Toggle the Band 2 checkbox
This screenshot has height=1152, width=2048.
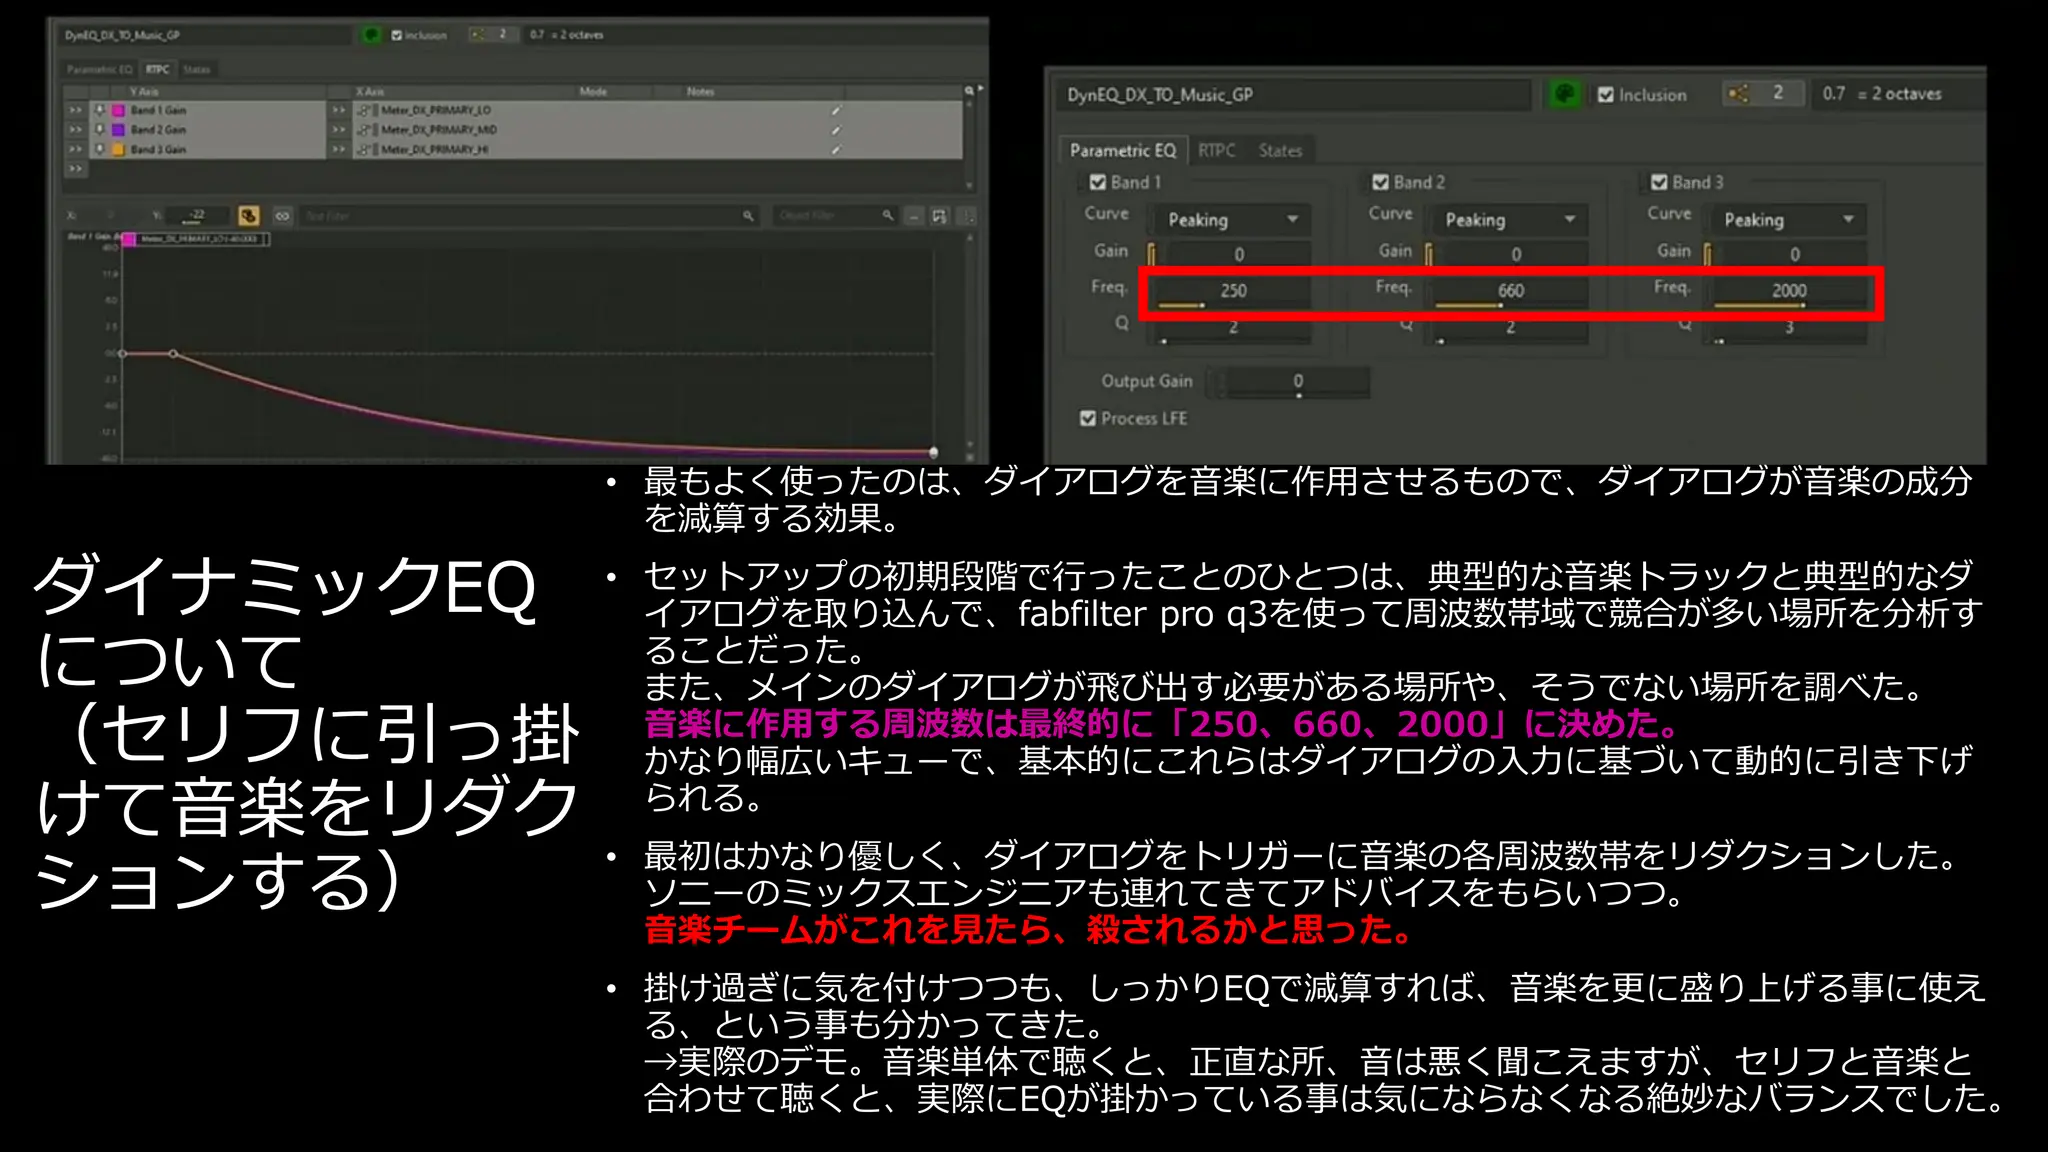click(1381, 182)
